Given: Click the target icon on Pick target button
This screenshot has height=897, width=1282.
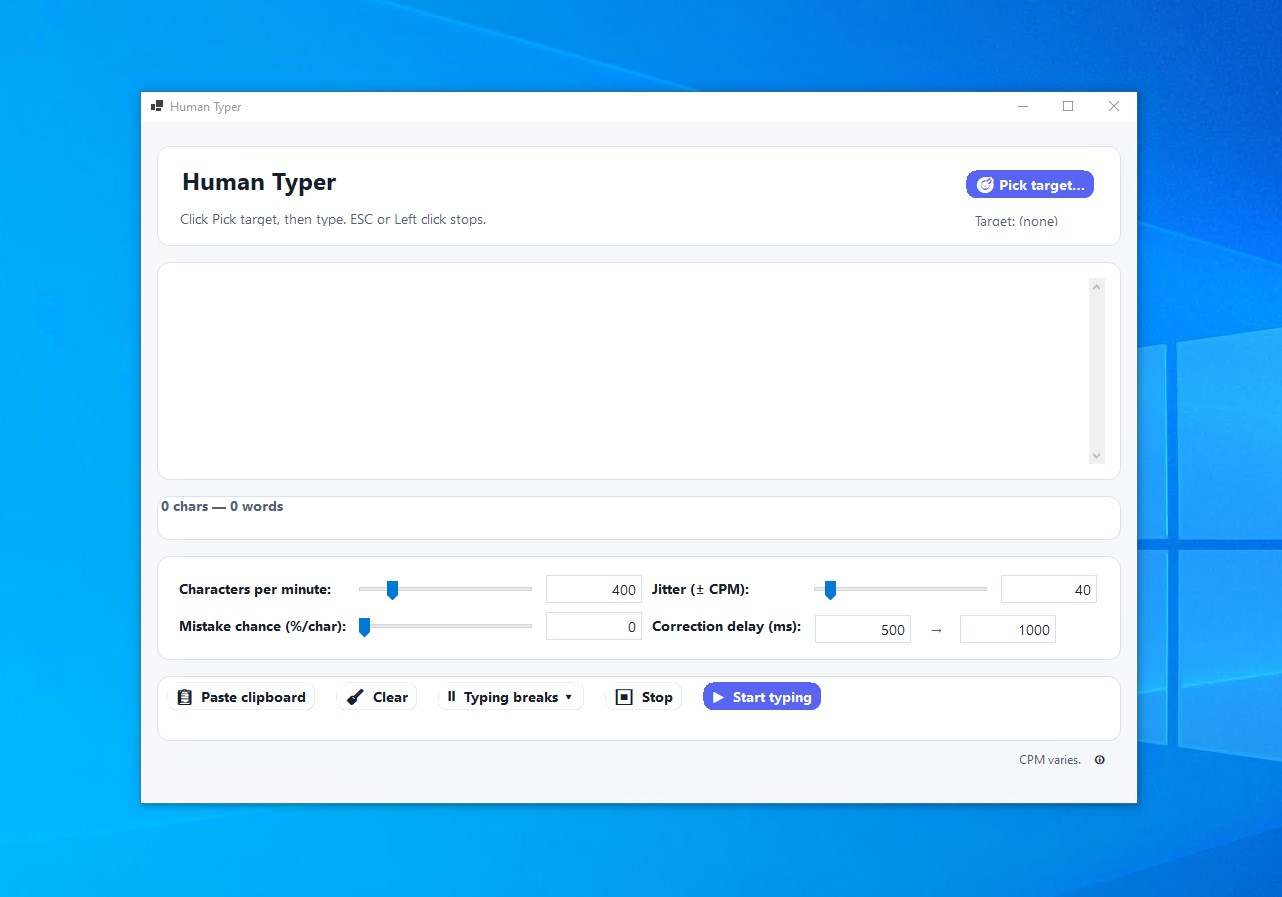Looking at the screenshot, I should [x=985, y=184].
